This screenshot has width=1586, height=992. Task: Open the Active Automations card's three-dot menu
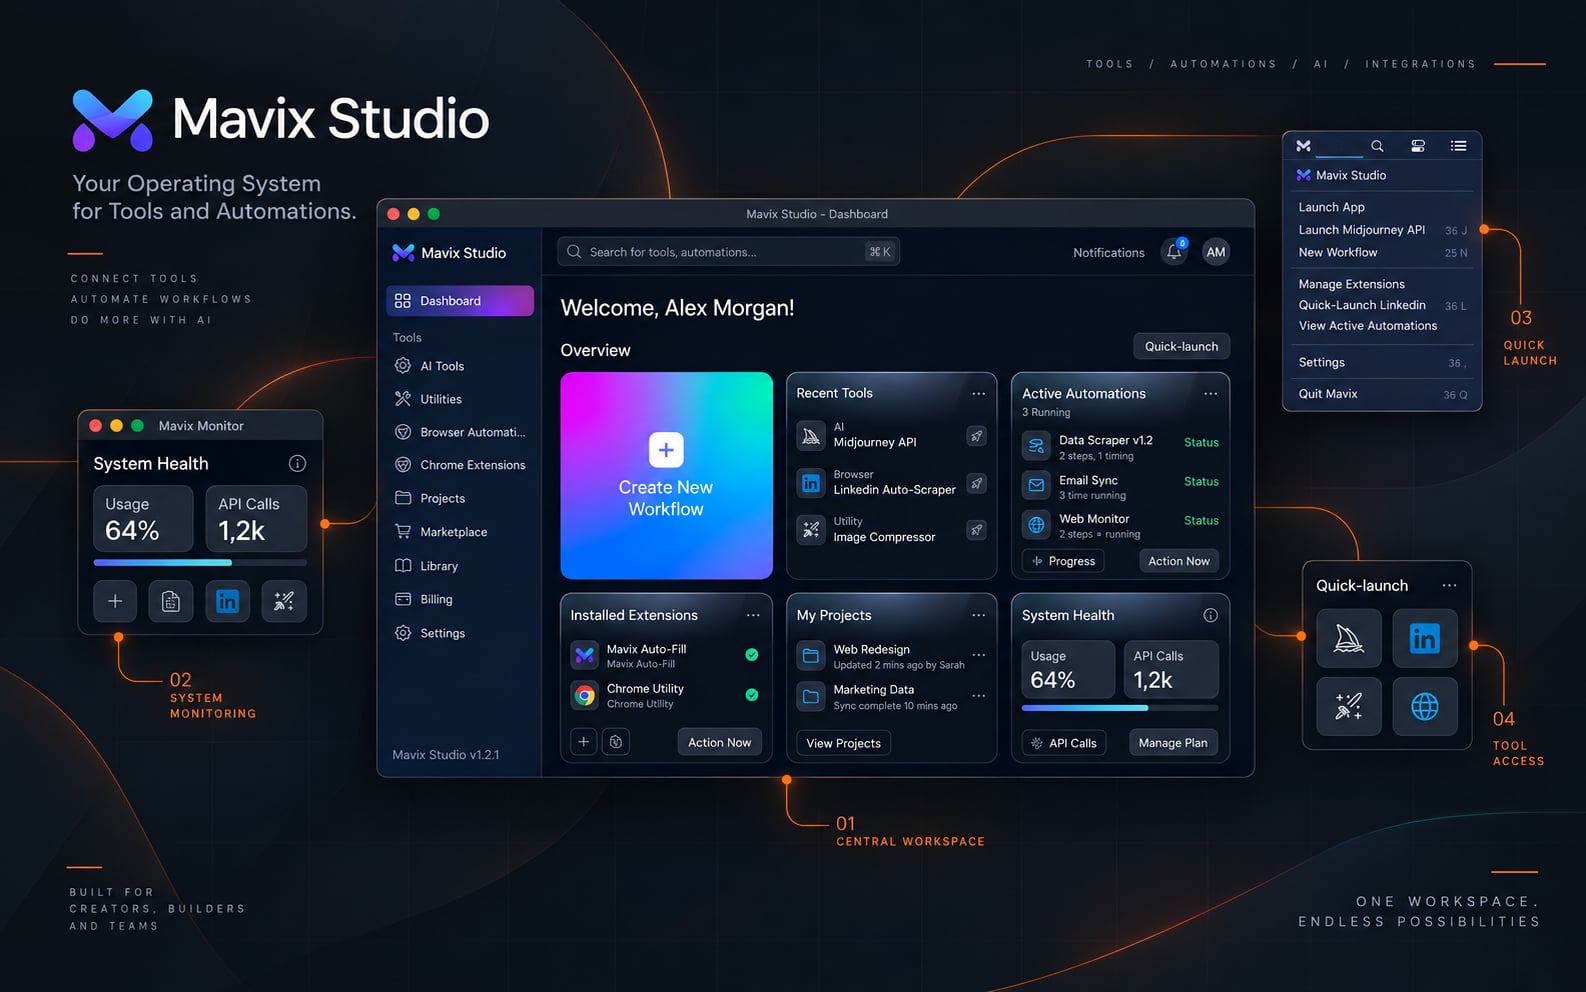pos(1210,394)
